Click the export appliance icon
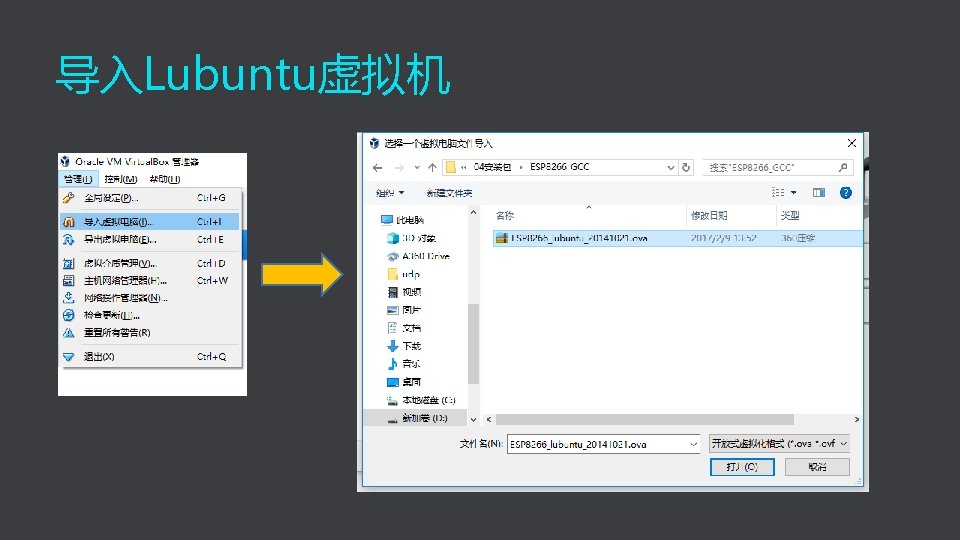960x540 pixels. click(x=69, y=239)
